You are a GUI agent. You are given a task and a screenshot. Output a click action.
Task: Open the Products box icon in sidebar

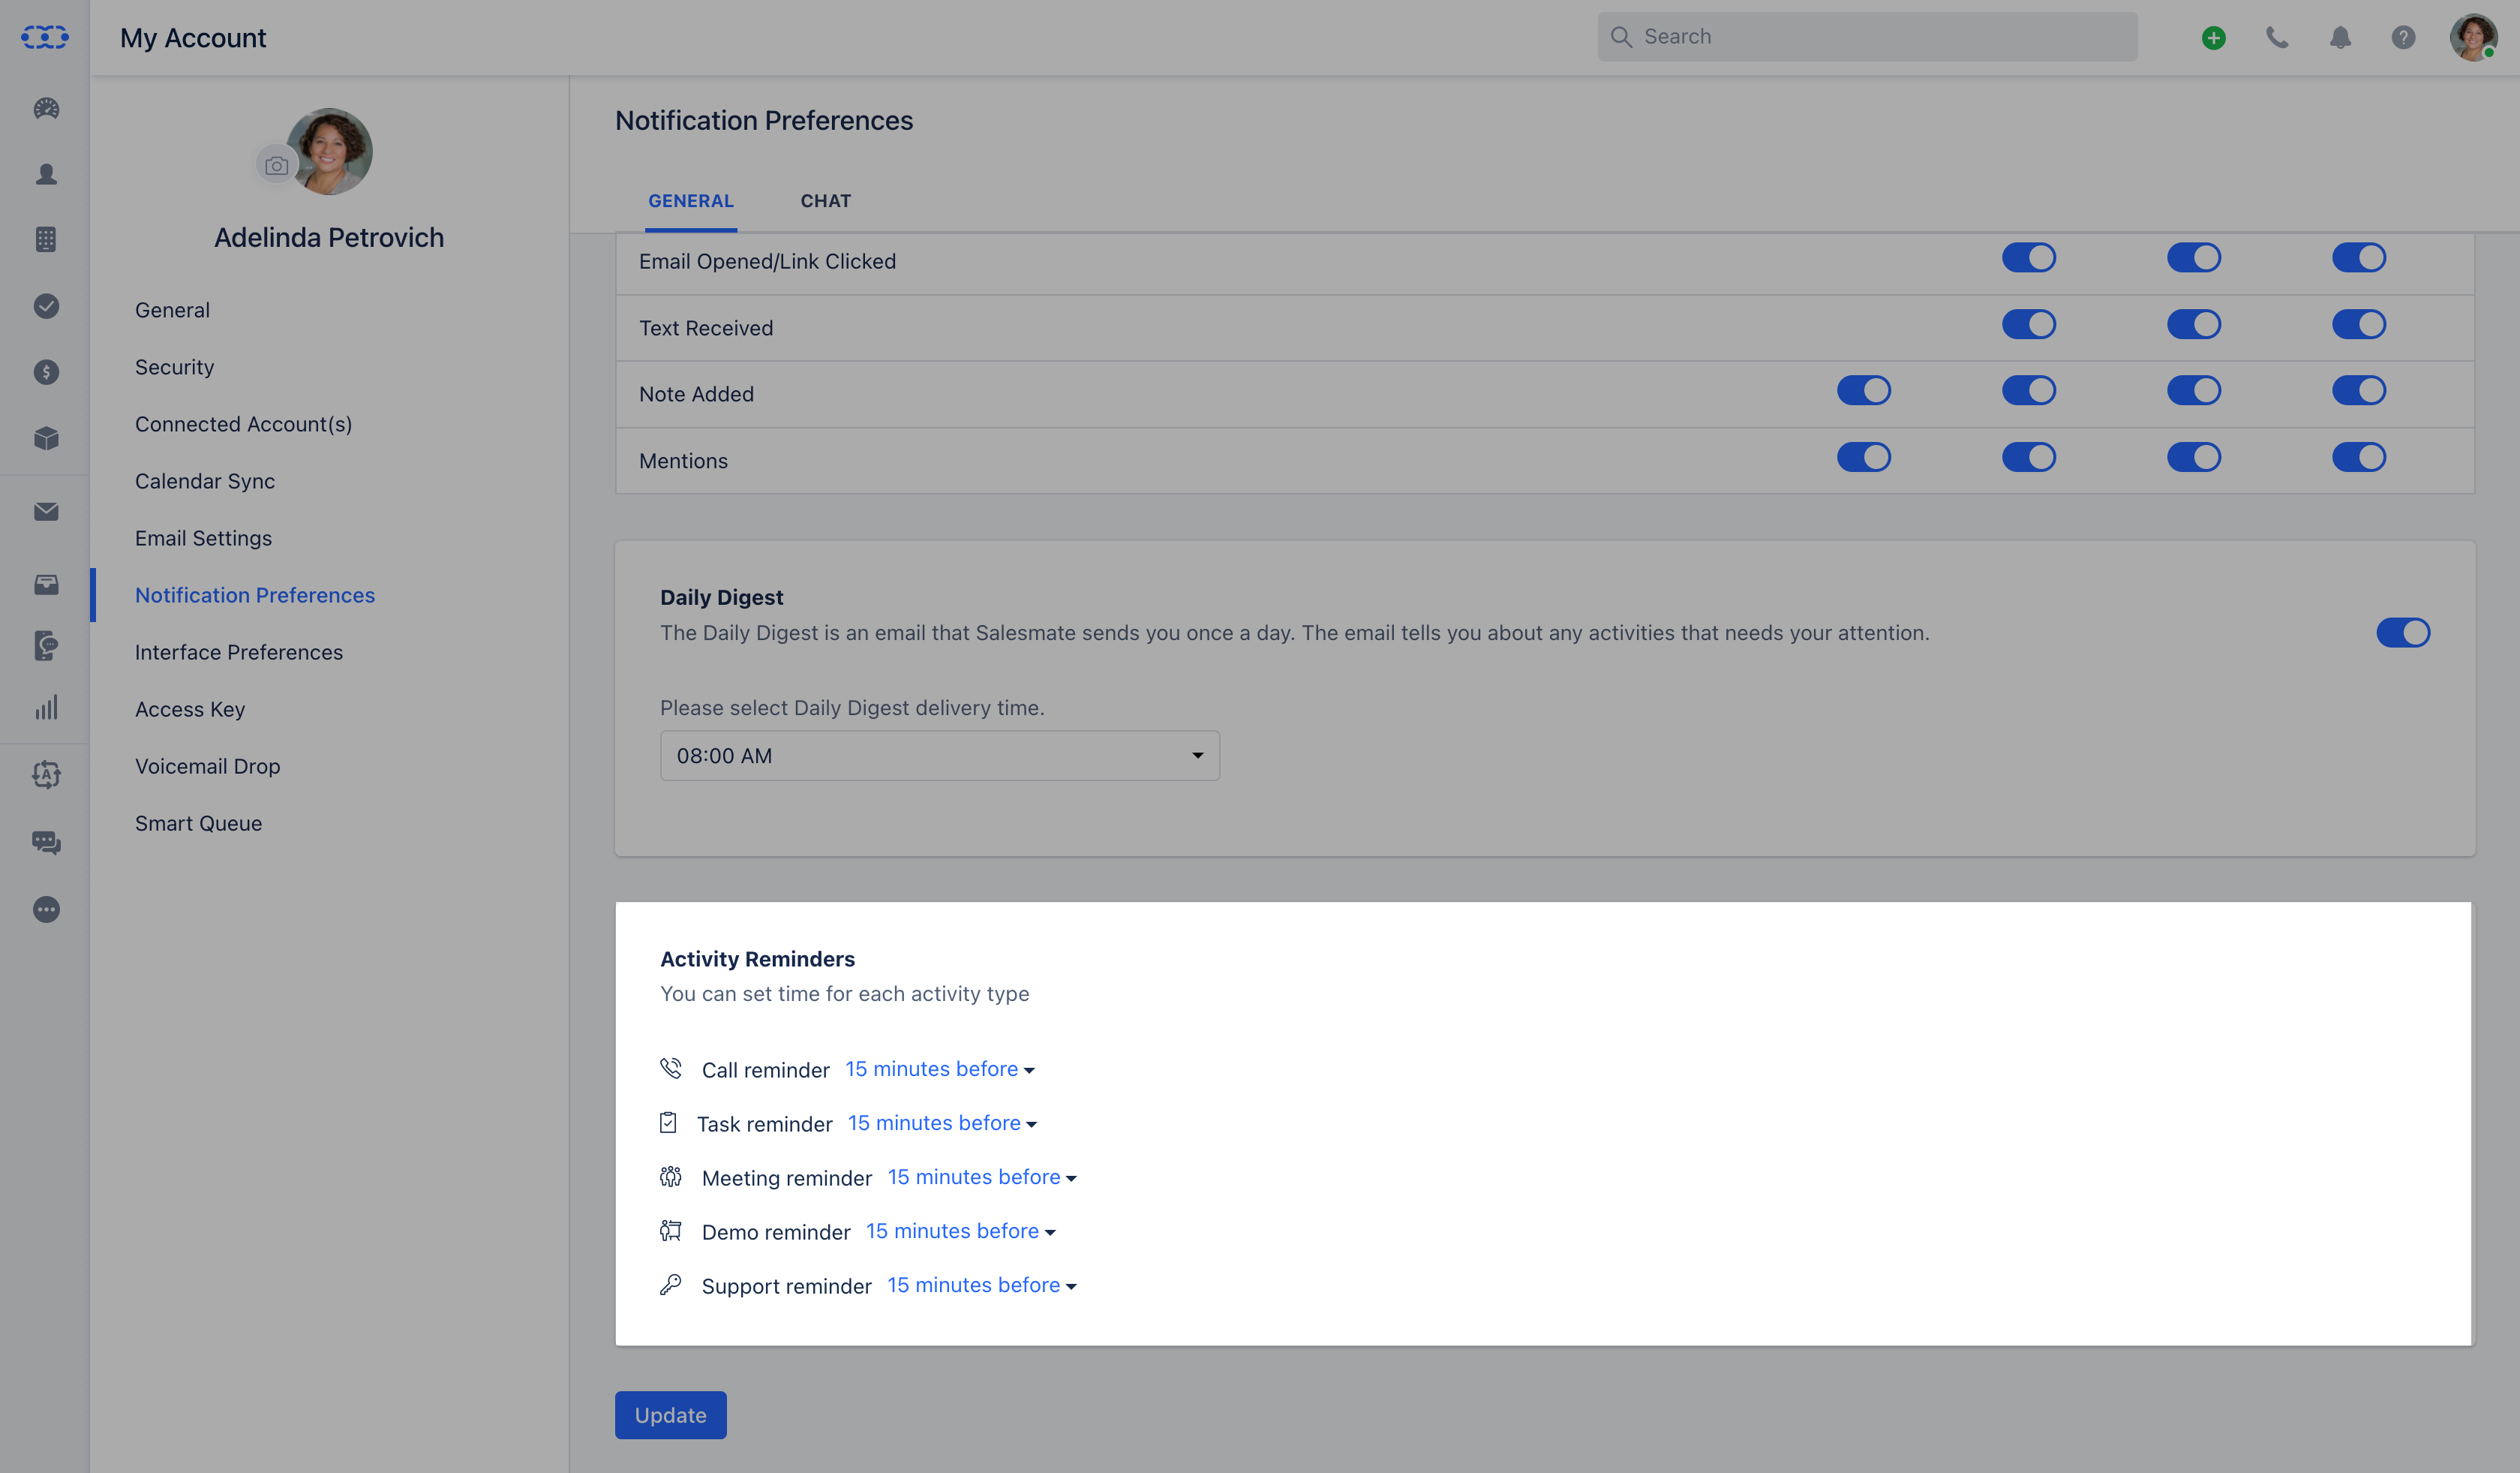click(x=46, y=438)
